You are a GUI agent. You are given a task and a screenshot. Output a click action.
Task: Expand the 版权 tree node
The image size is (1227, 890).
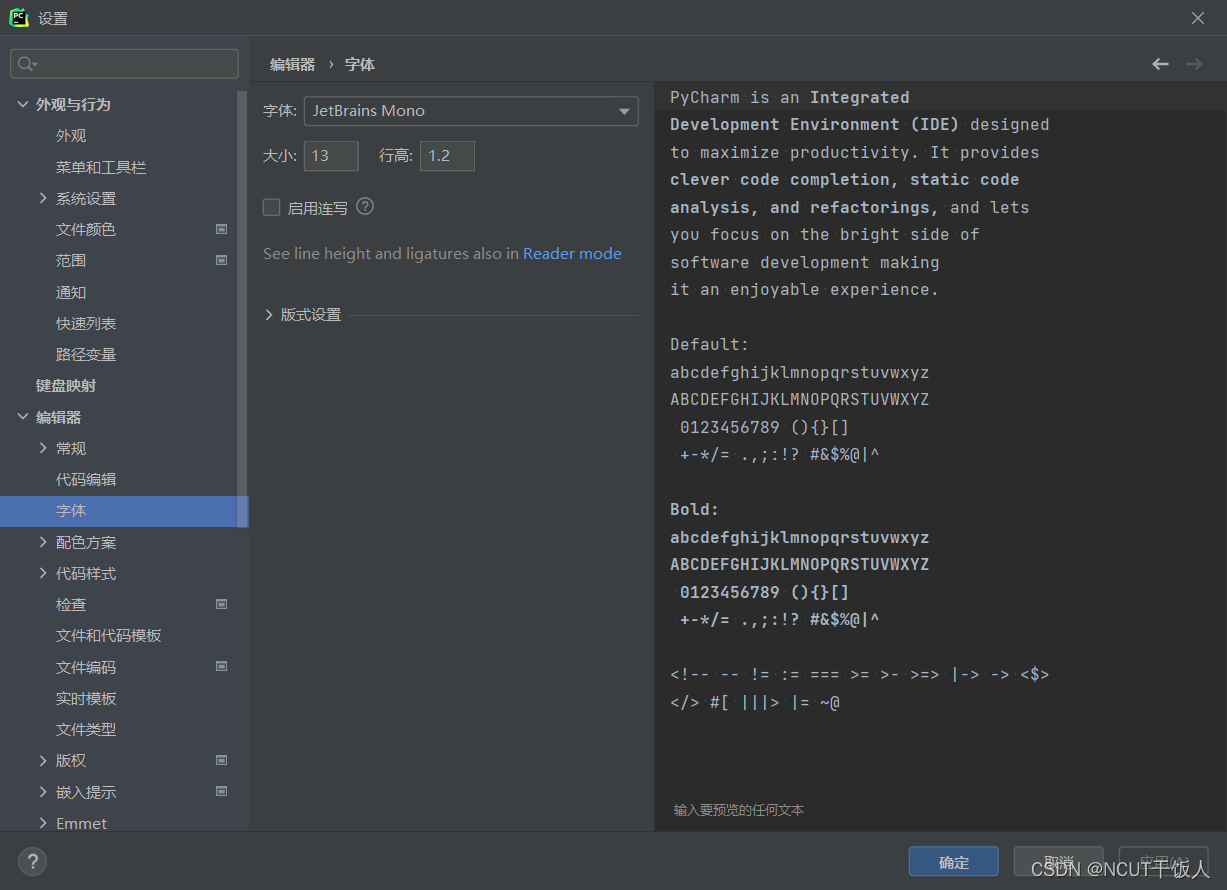43,760
